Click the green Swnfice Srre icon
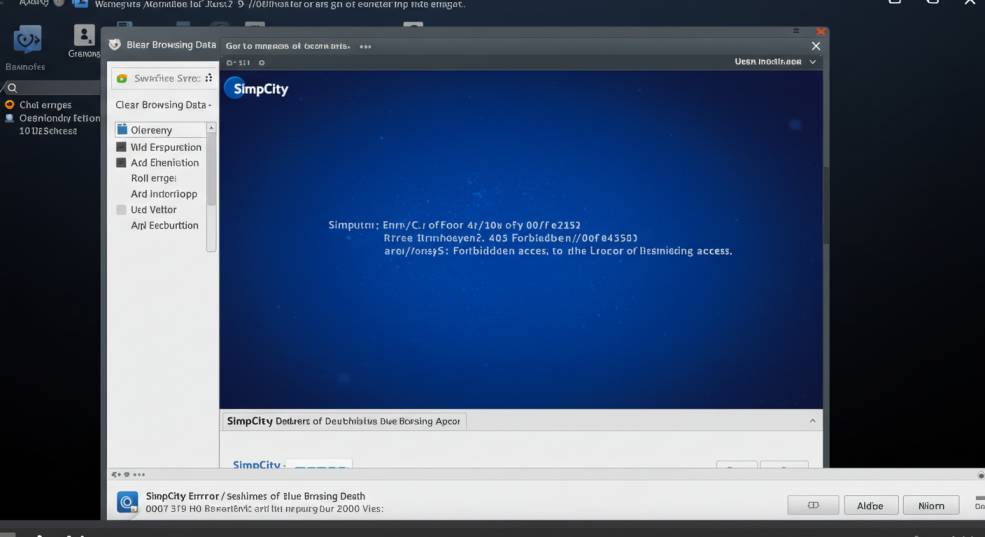This screenshot has width=985, height=537. tap(122, 78)
